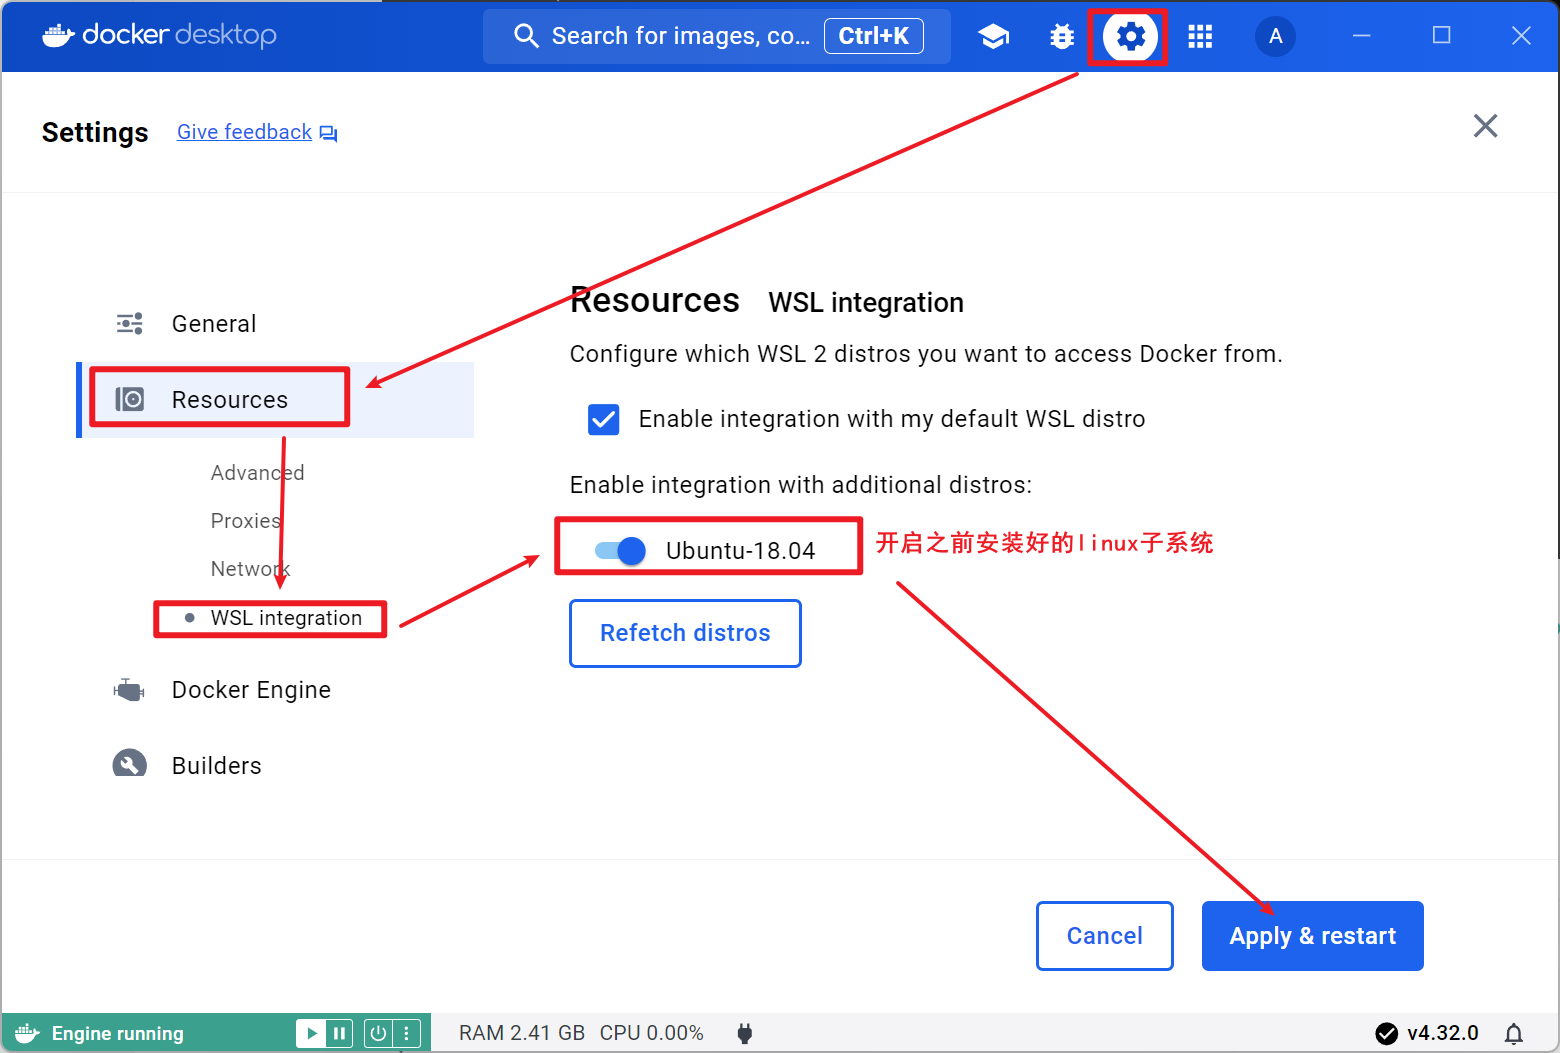Maximize the Docker Desktop window
1560x1053 pixels.
1441,36
